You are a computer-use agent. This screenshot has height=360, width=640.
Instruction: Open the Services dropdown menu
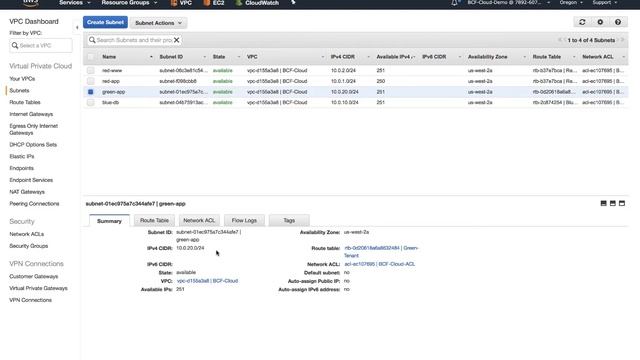point(75,3)
